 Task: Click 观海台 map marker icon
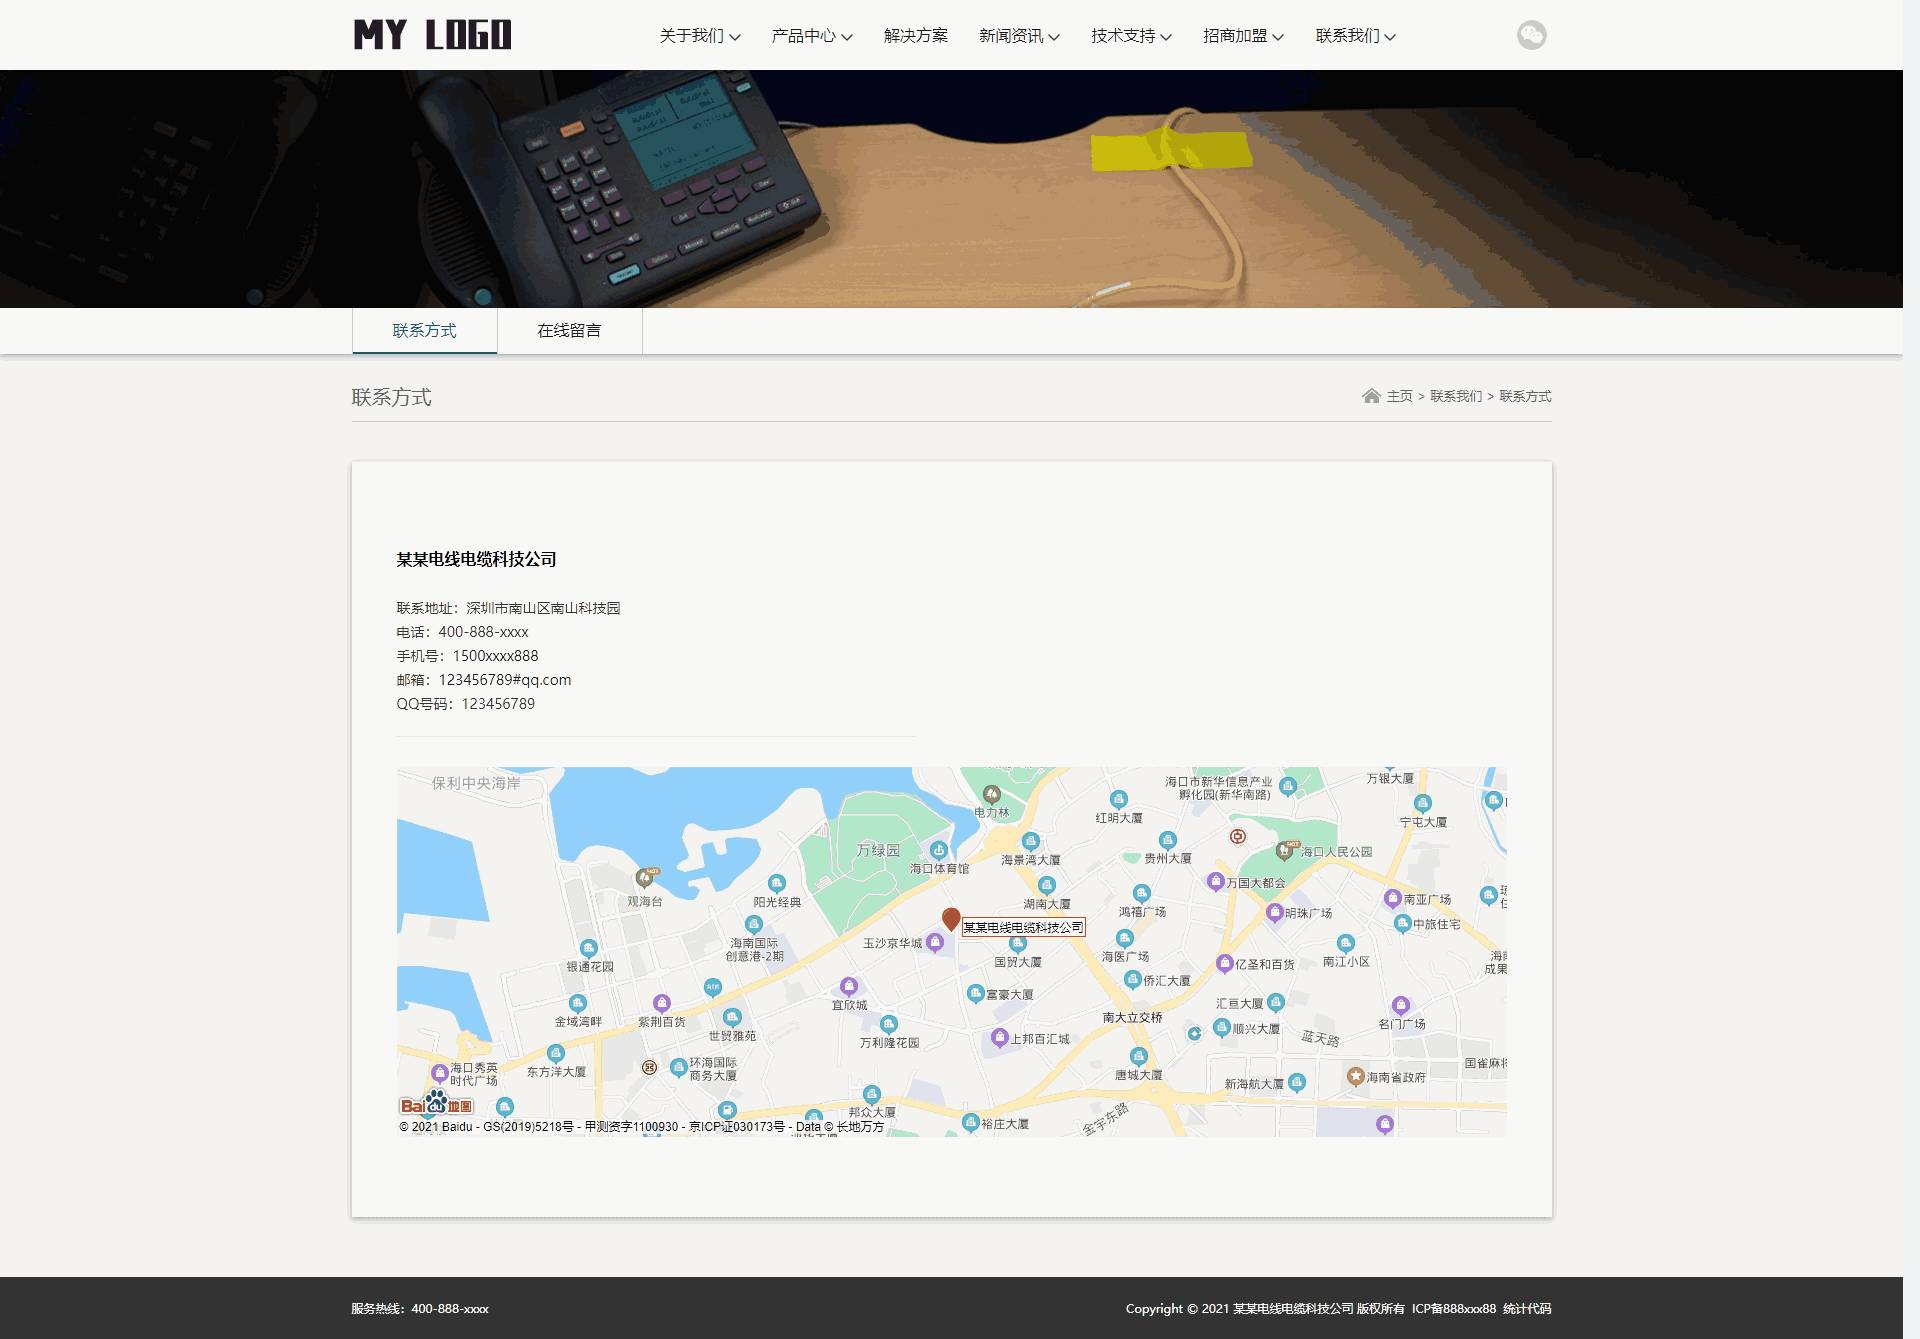[x=646, y=879]
